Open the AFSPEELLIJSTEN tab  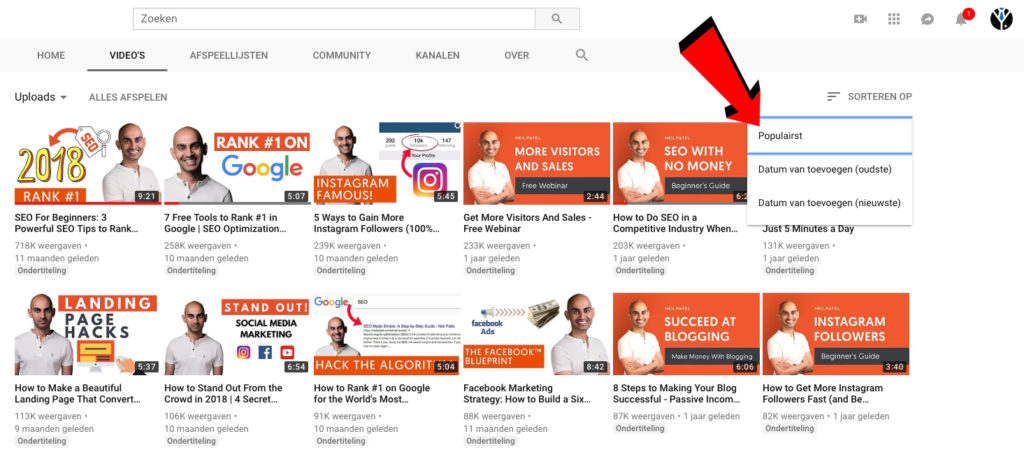point(229,55)
